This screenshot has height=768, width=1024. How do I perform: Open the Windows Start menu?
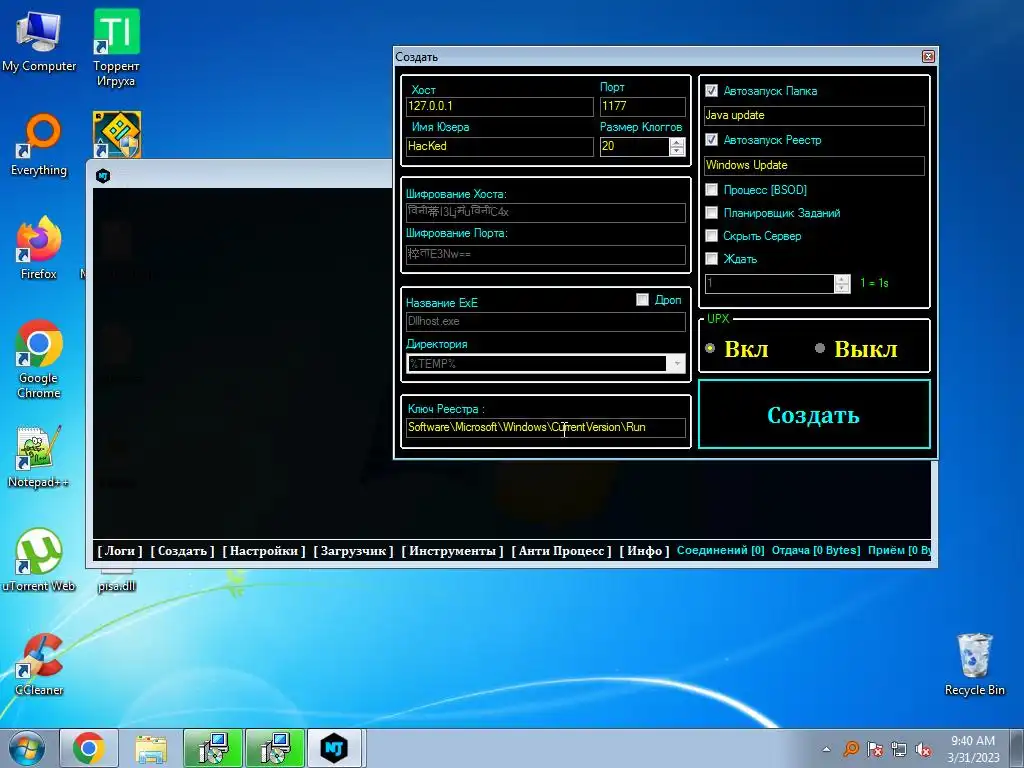(x=27, y=748)
